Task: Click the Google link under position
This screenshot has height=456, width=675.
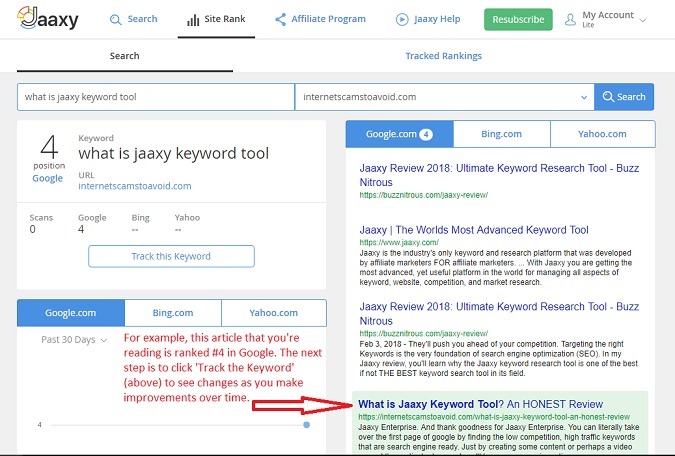Action: click(47, 178)
